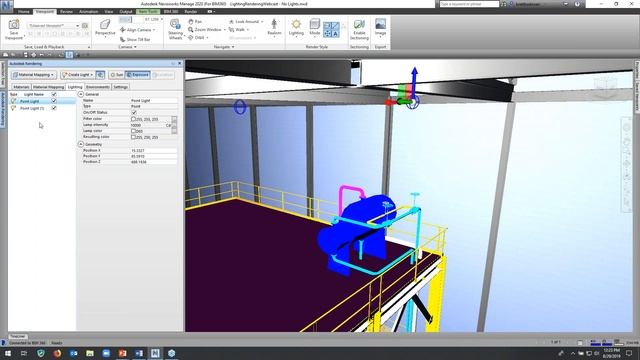Collapse the General section
The width and height of the screenshot is (640, 360).
[81, 94]
